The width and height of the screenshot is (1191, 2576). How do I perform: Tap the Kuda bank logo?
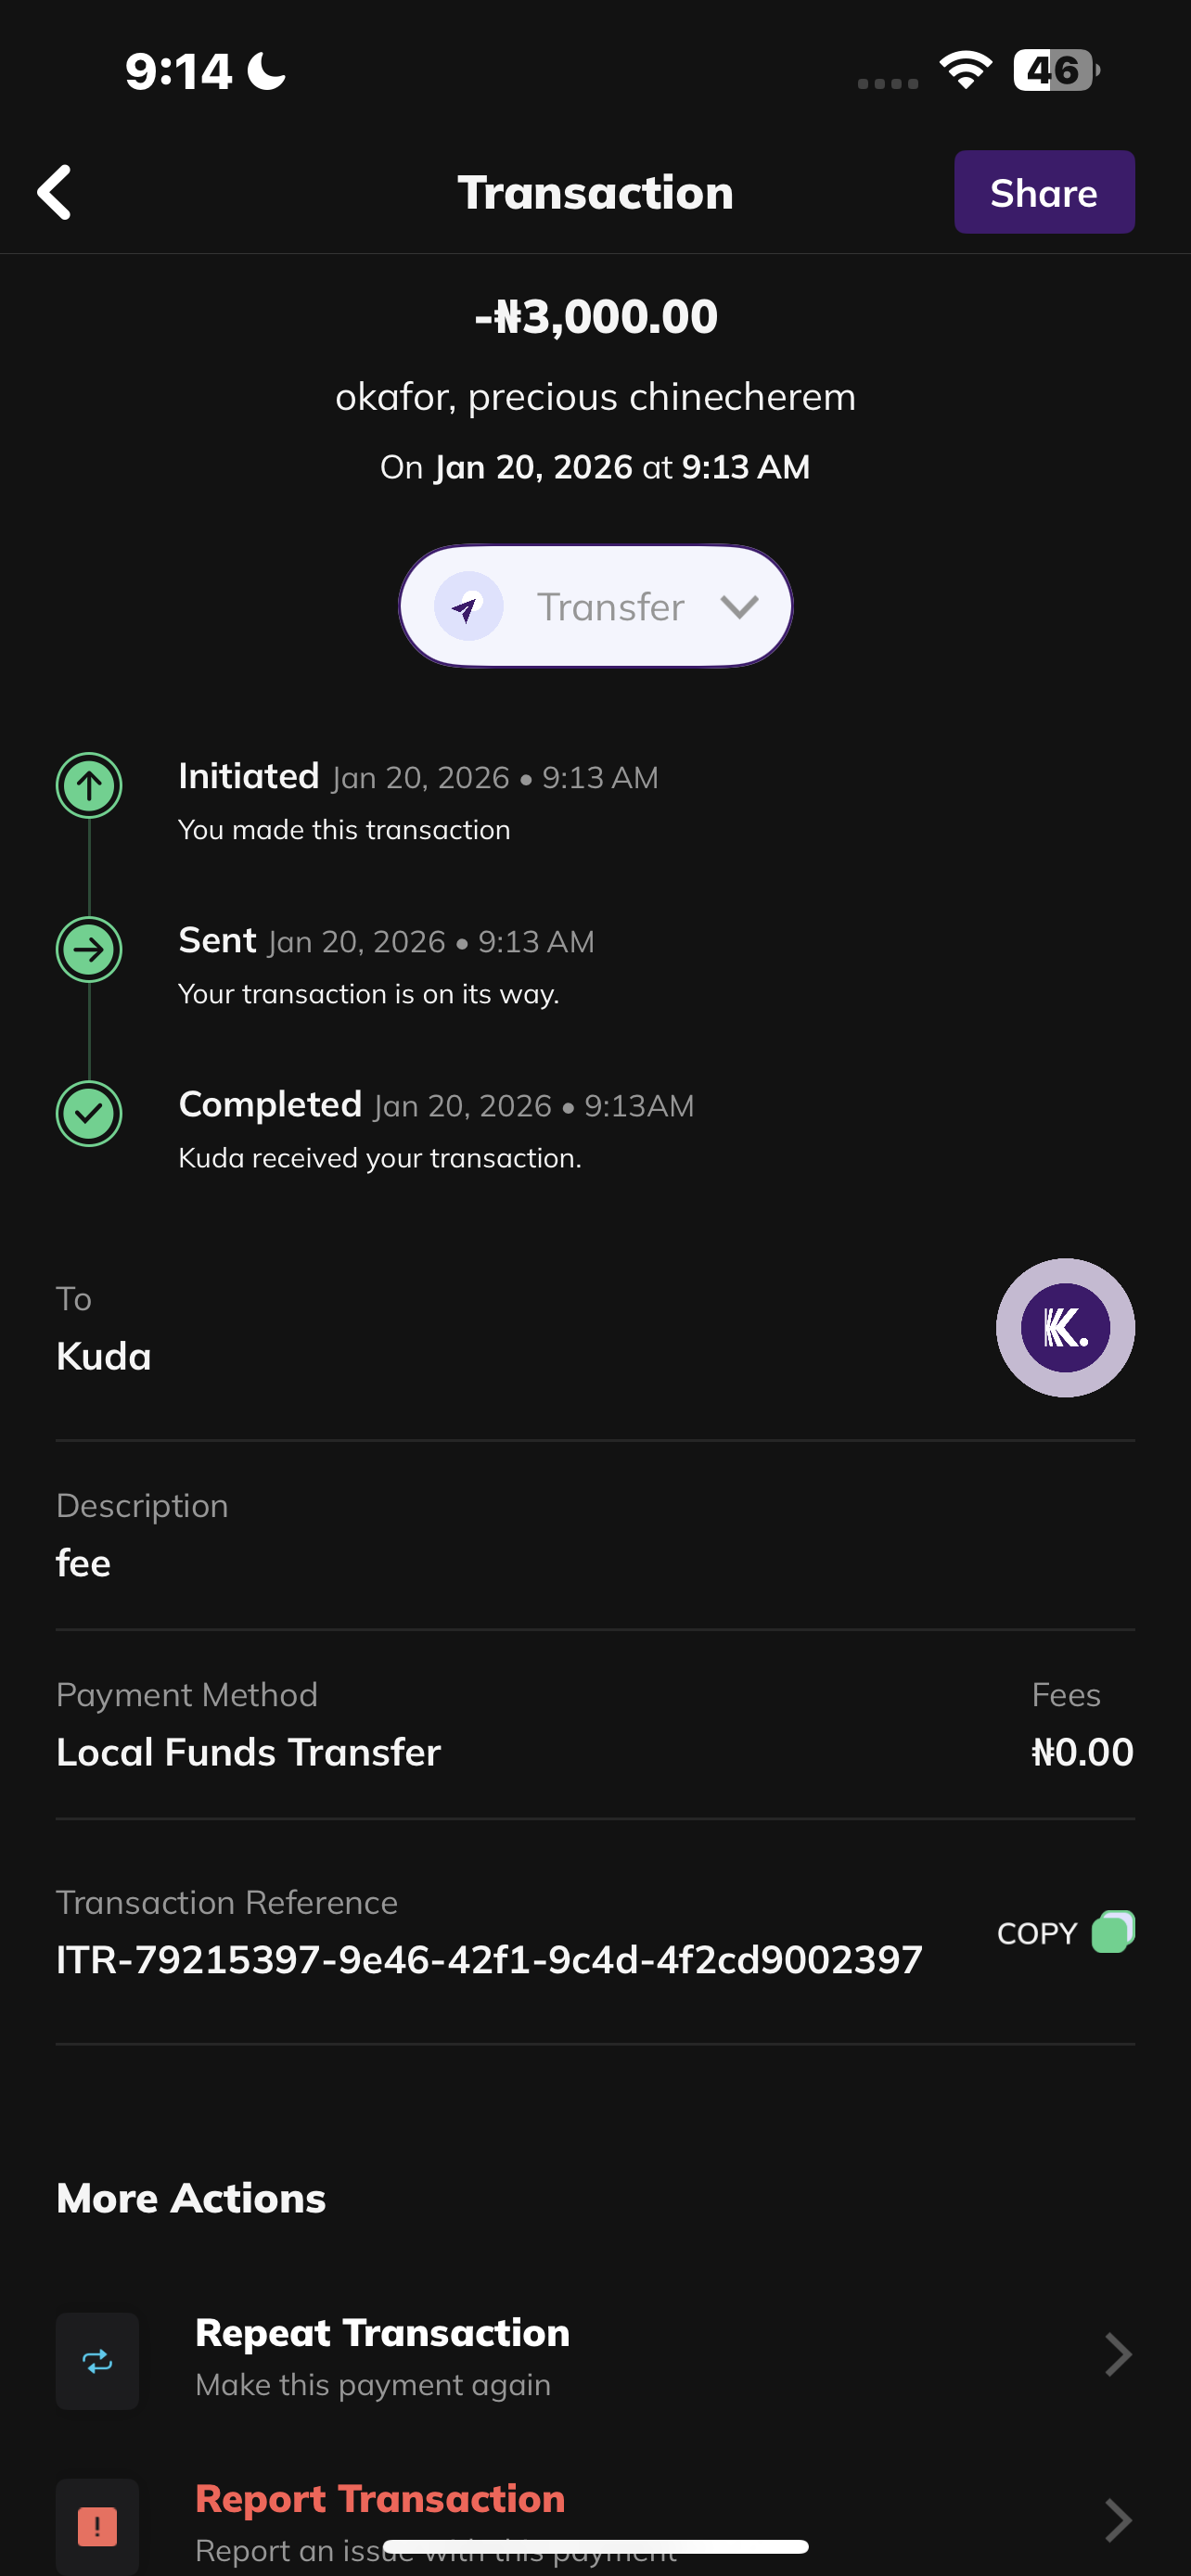(1065, 1328)
